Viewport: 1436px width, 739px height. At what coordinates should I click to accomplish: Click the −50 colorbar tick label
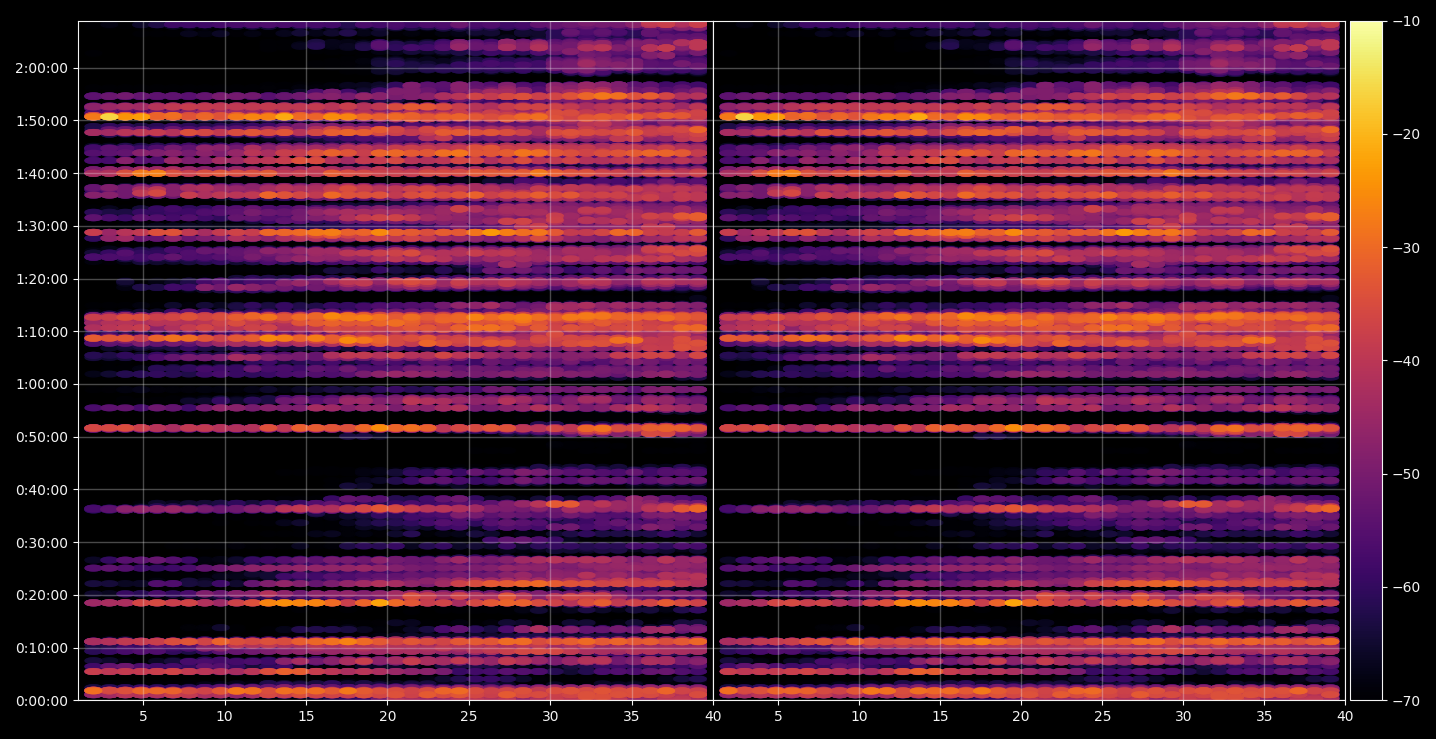(1405, 474)
